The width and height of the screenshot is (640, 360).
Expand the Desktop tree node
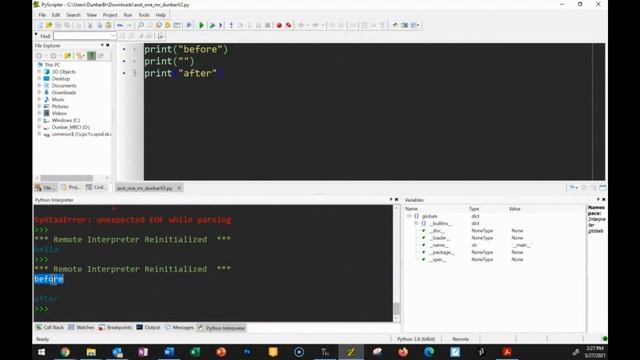tap(39, 79)
